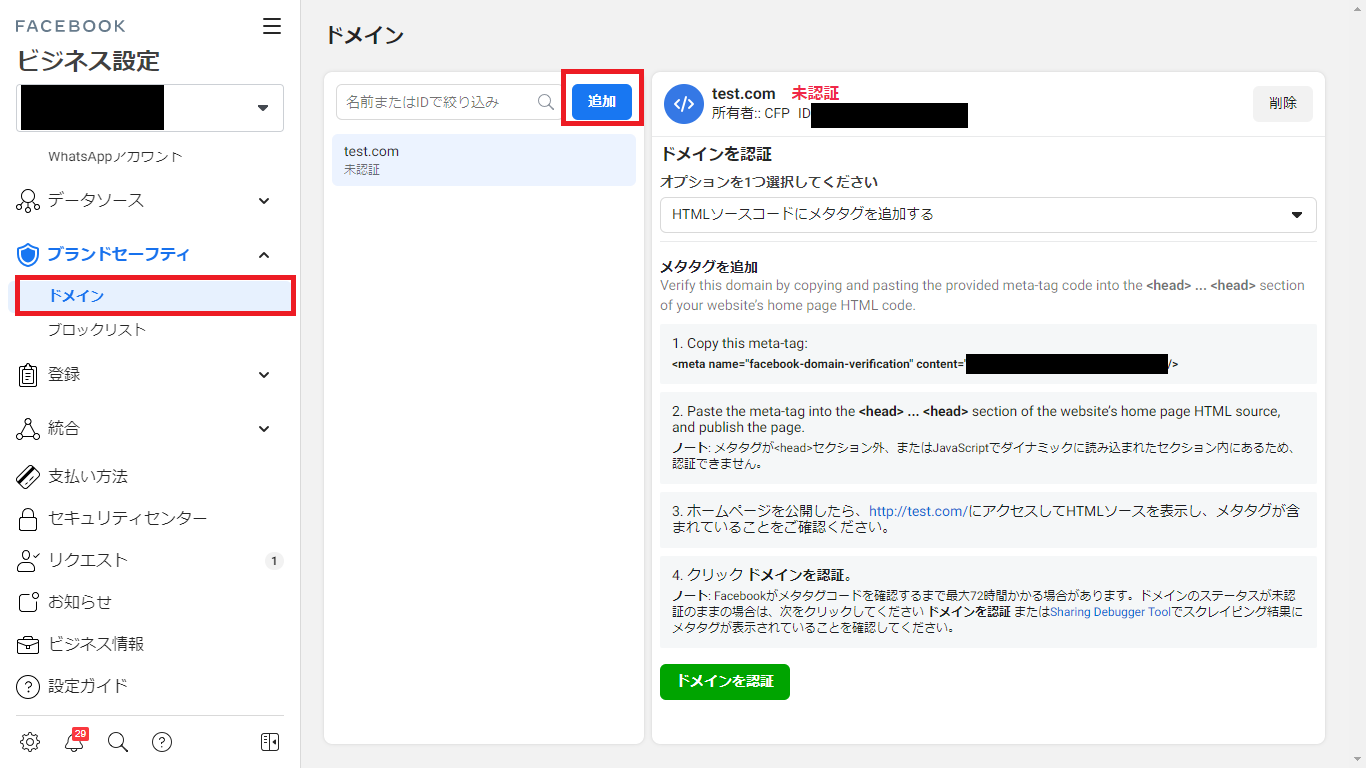Image resolution: width=1366 pixels, height=768 pixels.
Task: Click the 支払い方法 card icon
Action: click(28, 477)
